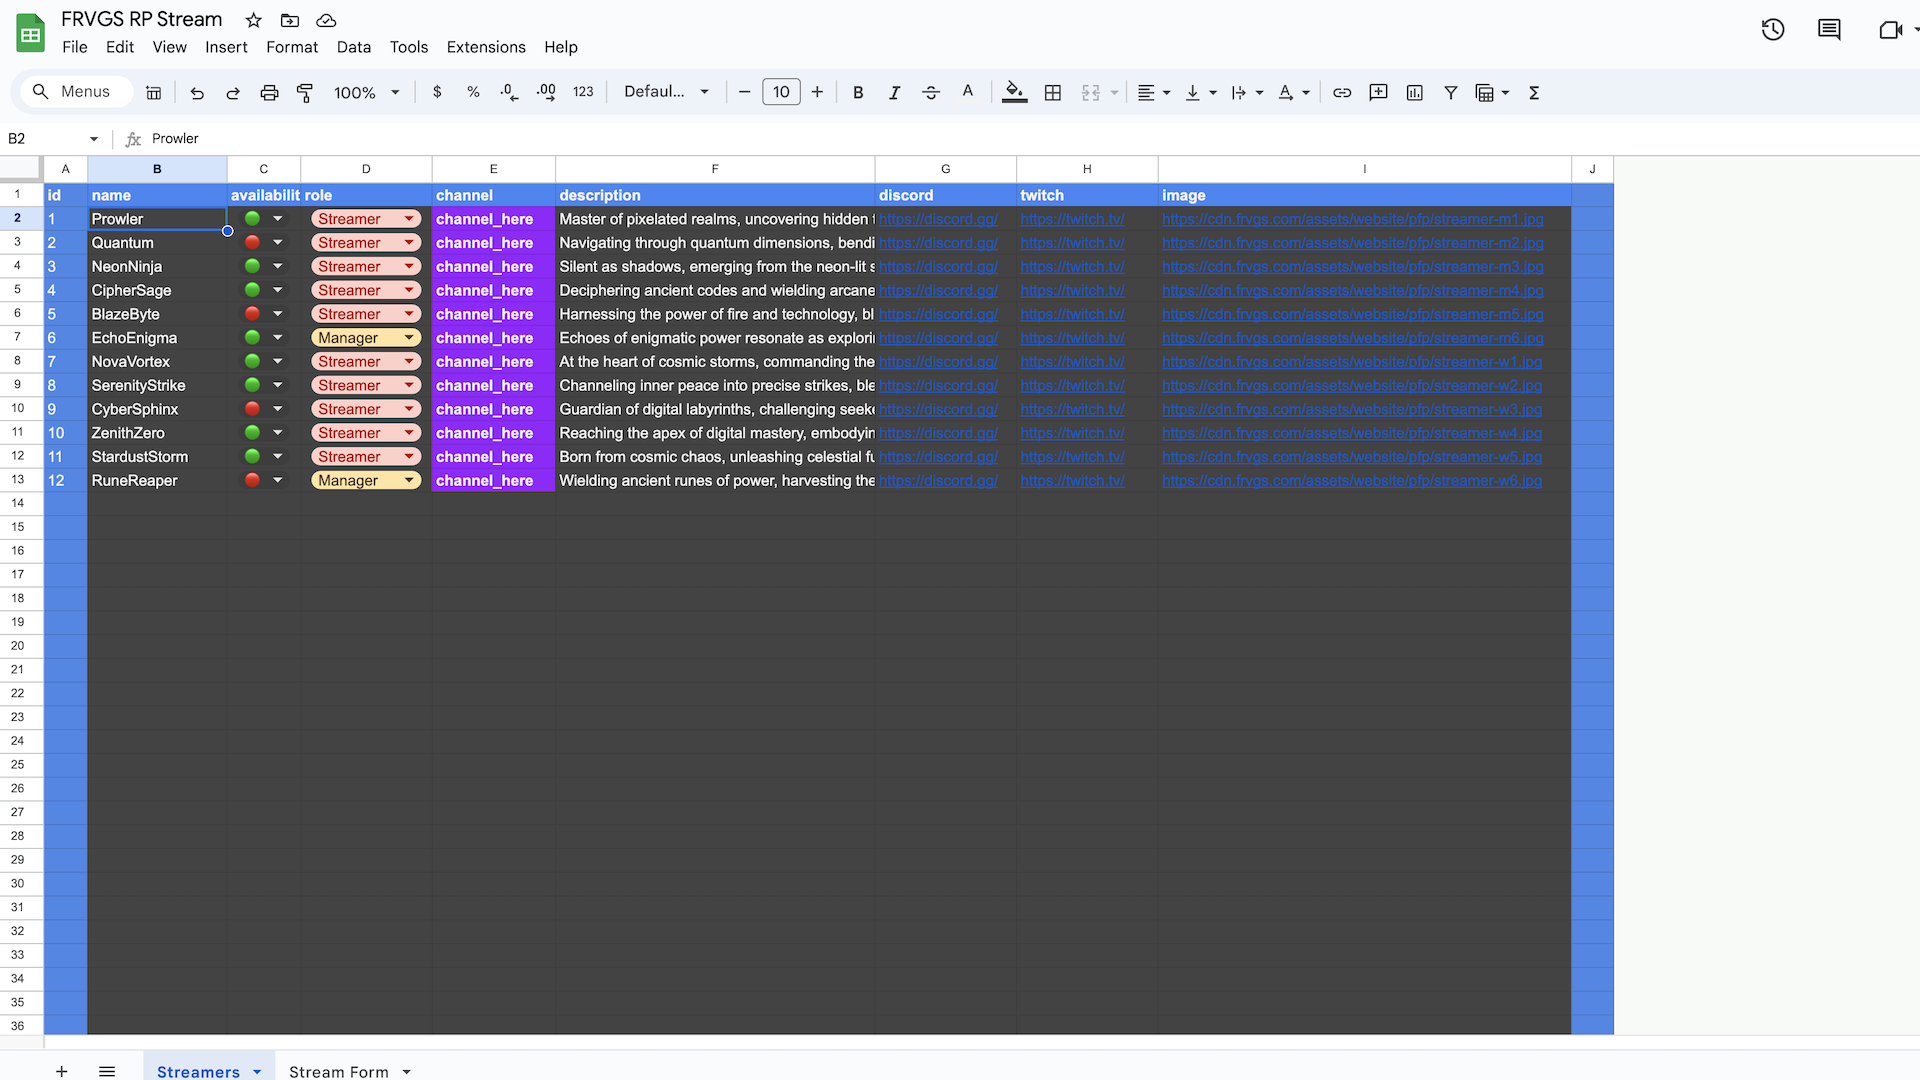The height and width of the screenshot is (1080, 1920).
Task: Click the insert link icon
Action: coord(1342,93)
